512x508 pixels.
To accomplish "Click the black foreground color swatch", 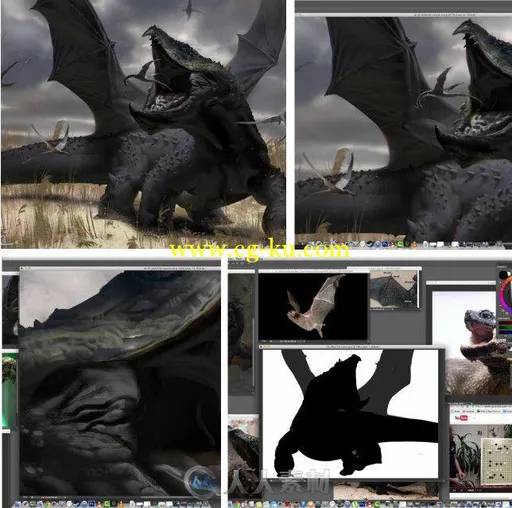I will point(504,275).
